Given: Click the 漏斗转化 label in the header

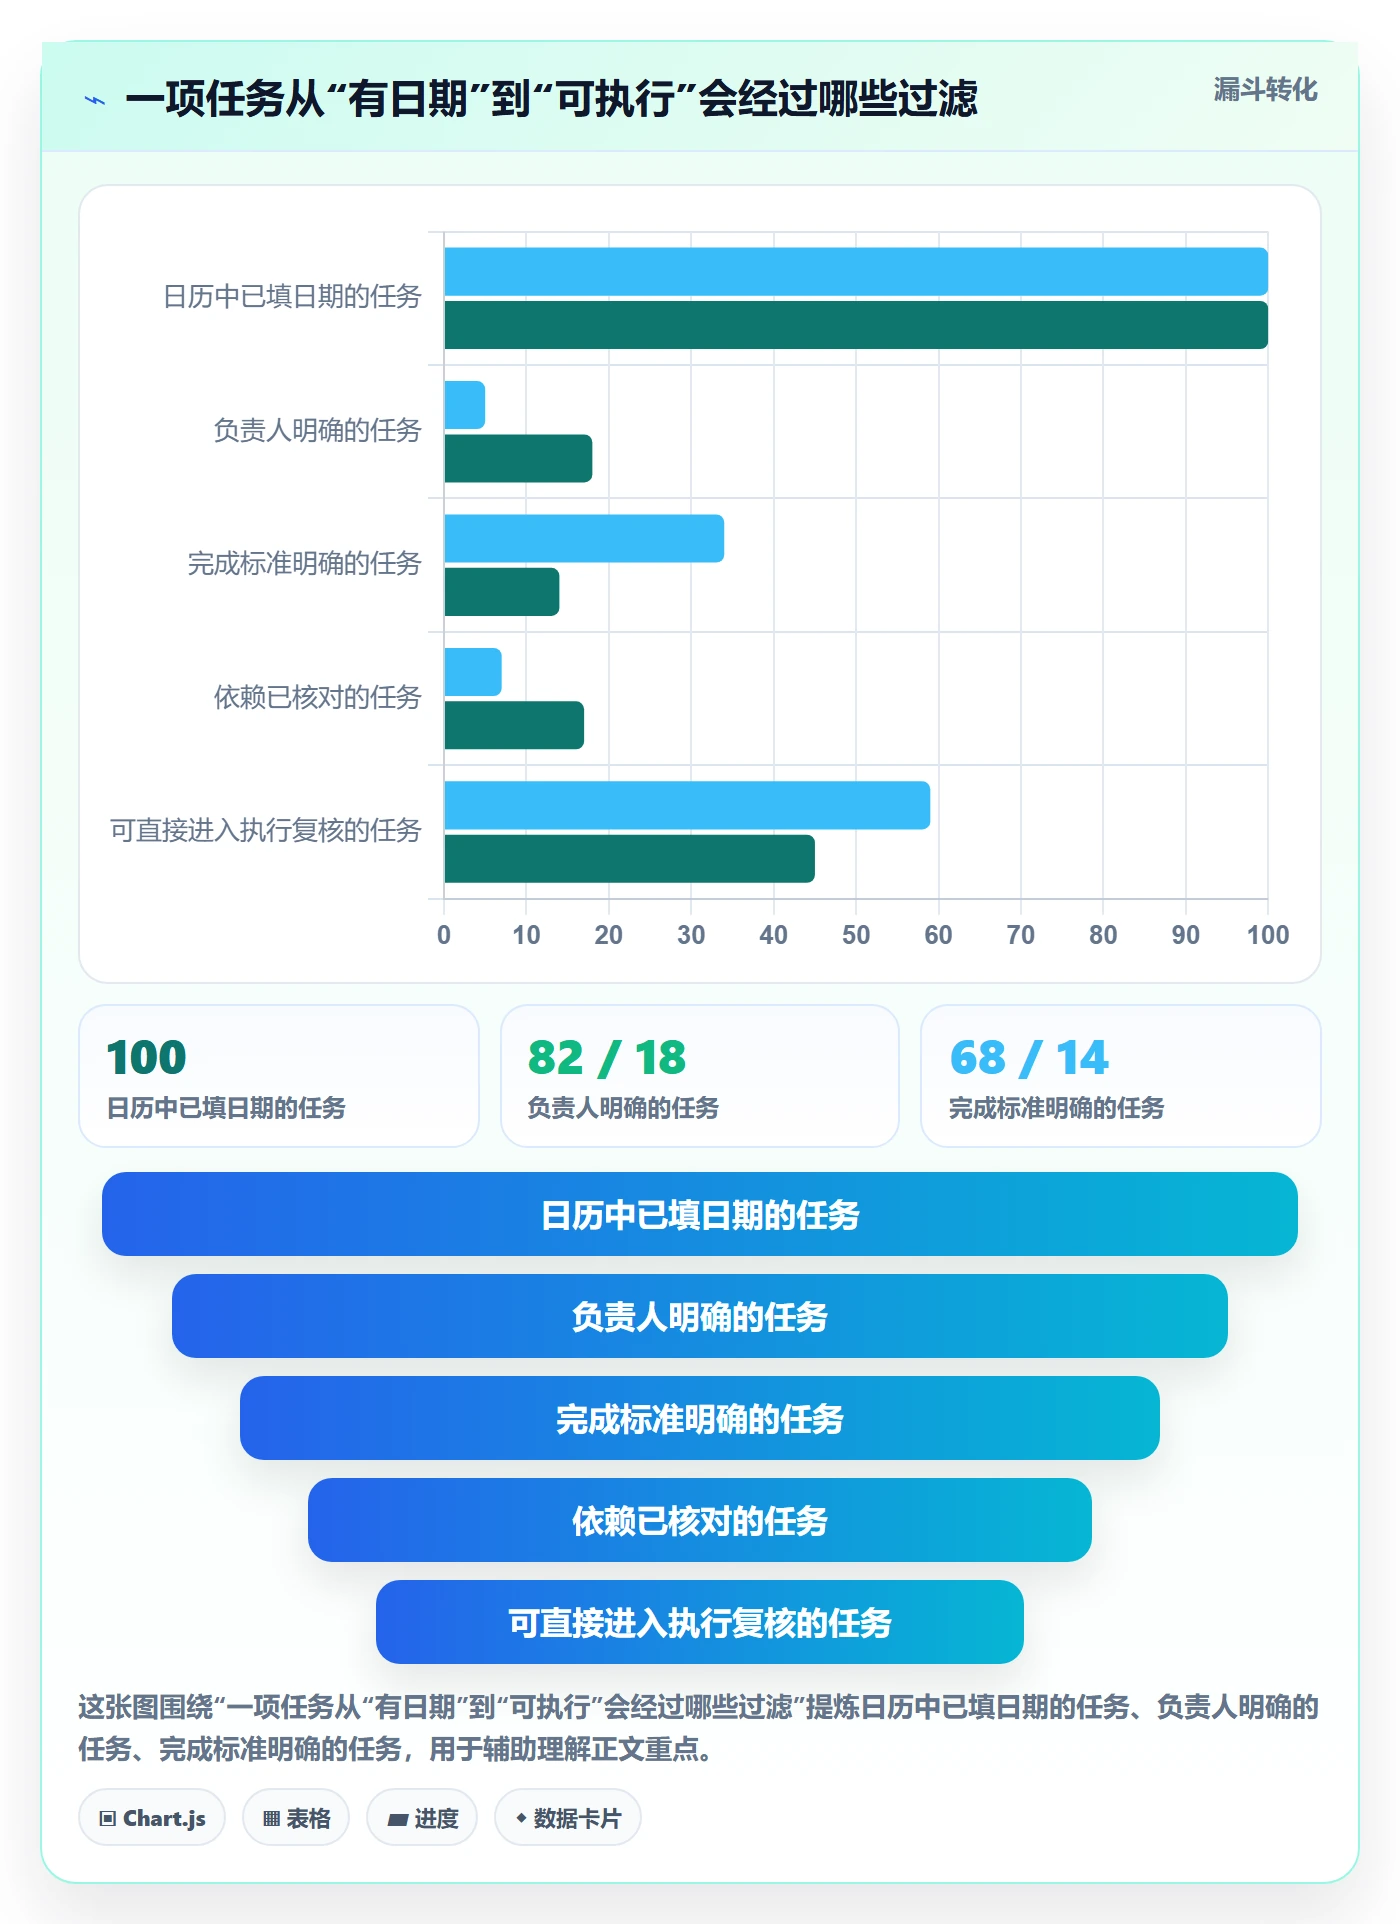Looking at the screenshot, I should point(1265,90).
